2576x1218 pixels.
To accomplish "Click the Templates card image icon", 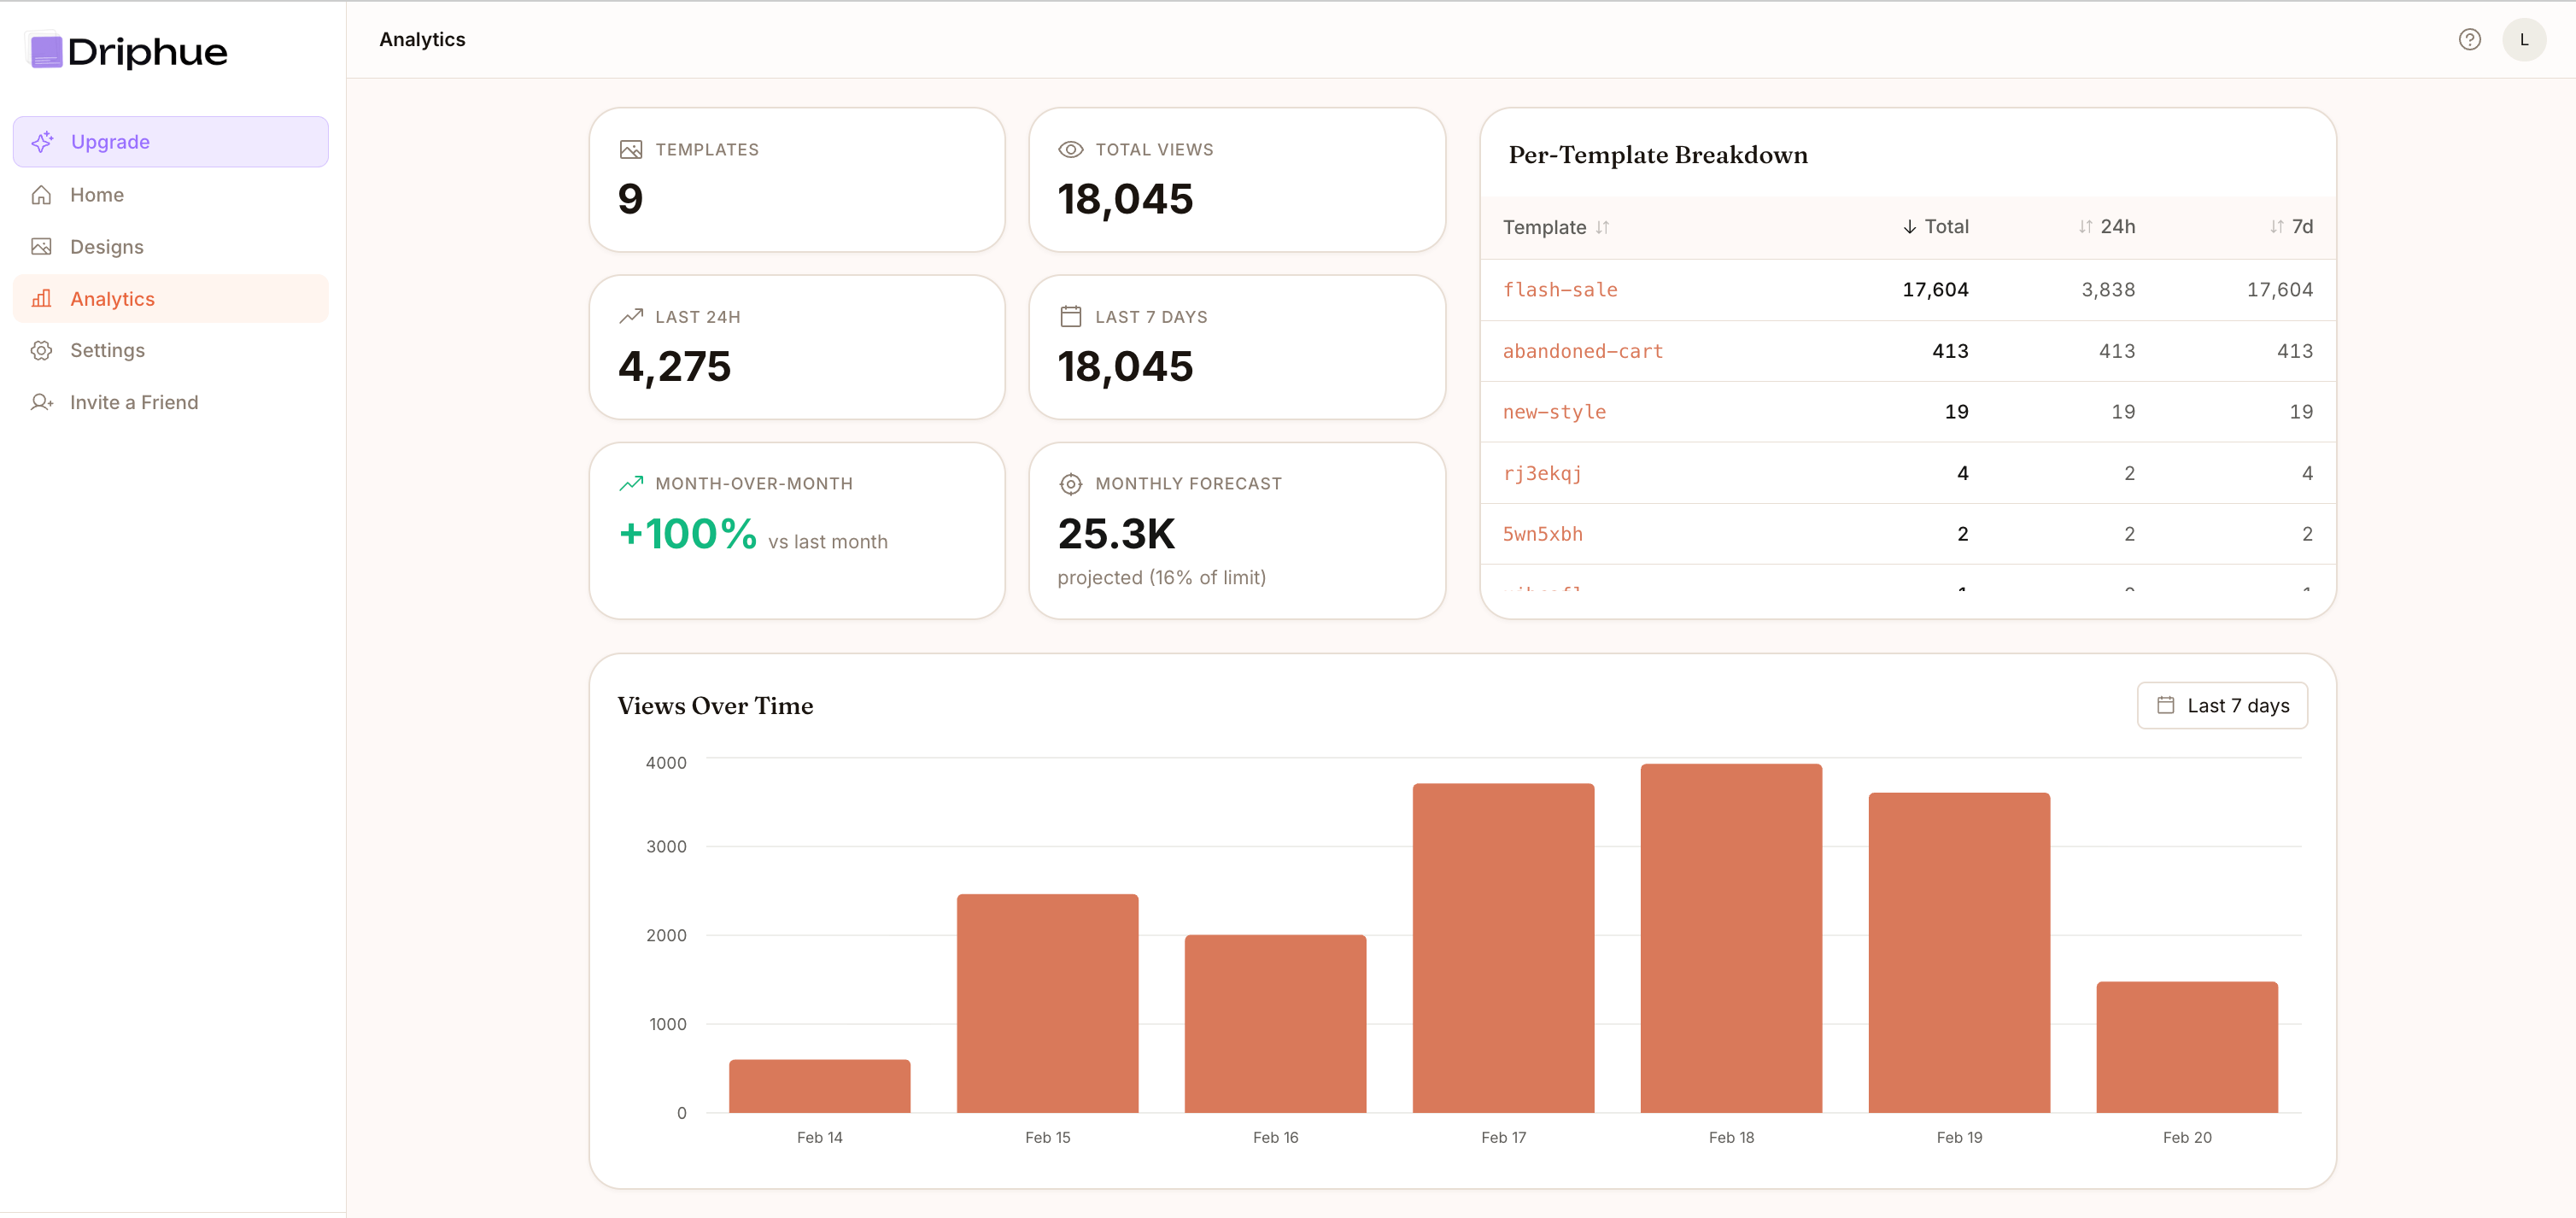I will pos(631,150).
